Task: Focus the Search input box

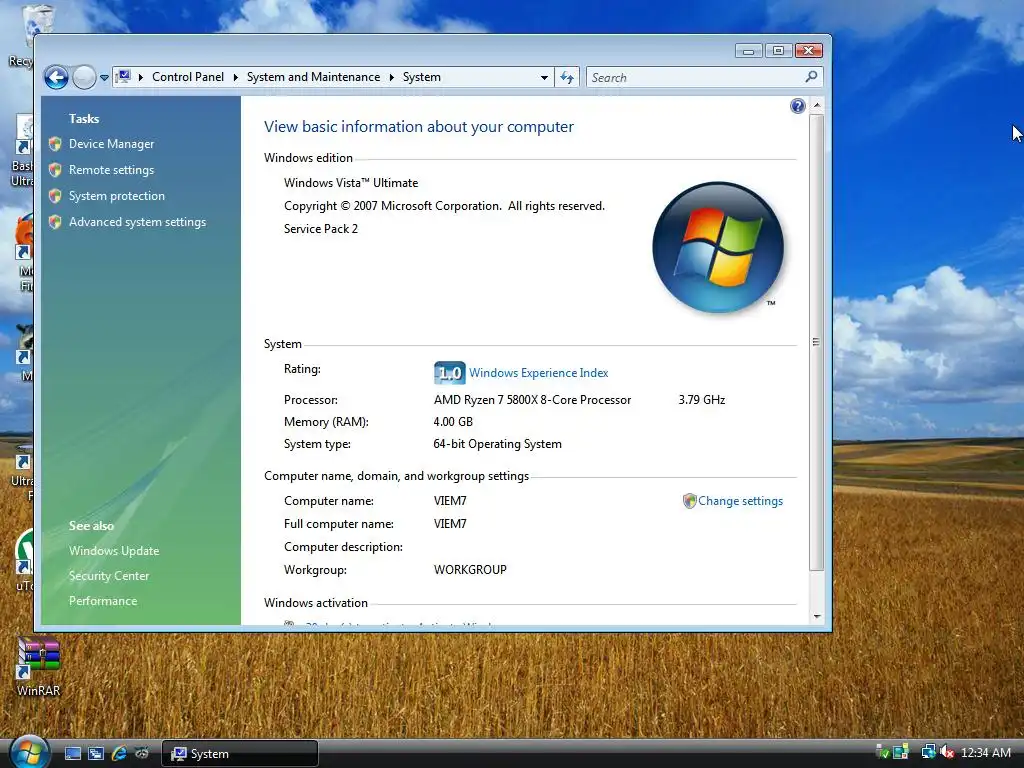Action: click(695, 78)
